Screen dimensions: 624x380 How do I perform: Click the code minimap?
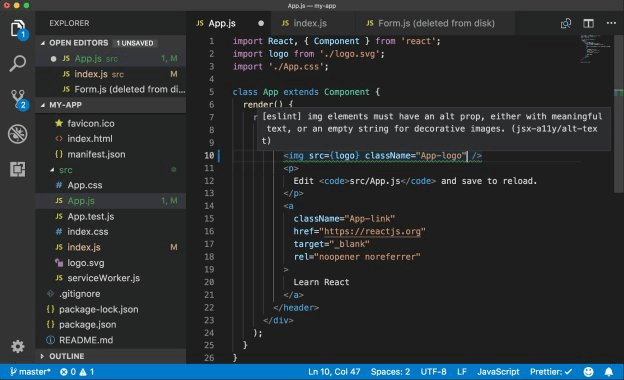[x=595, y=49]
